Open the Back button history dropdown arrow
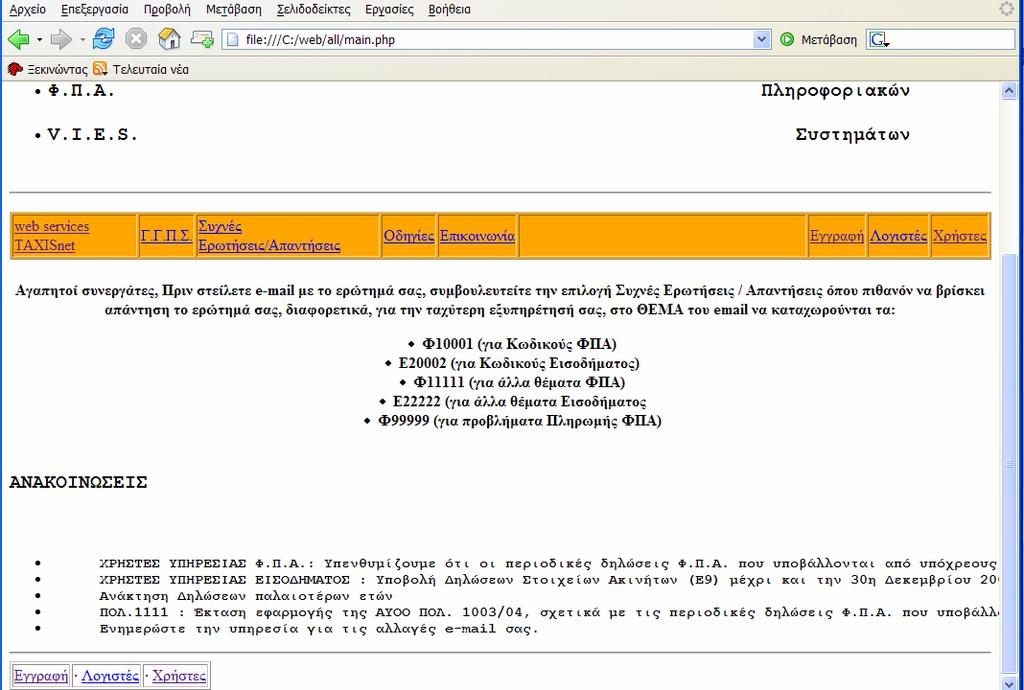The width and height of the screenshot is (1024, 690). (40, 40)
